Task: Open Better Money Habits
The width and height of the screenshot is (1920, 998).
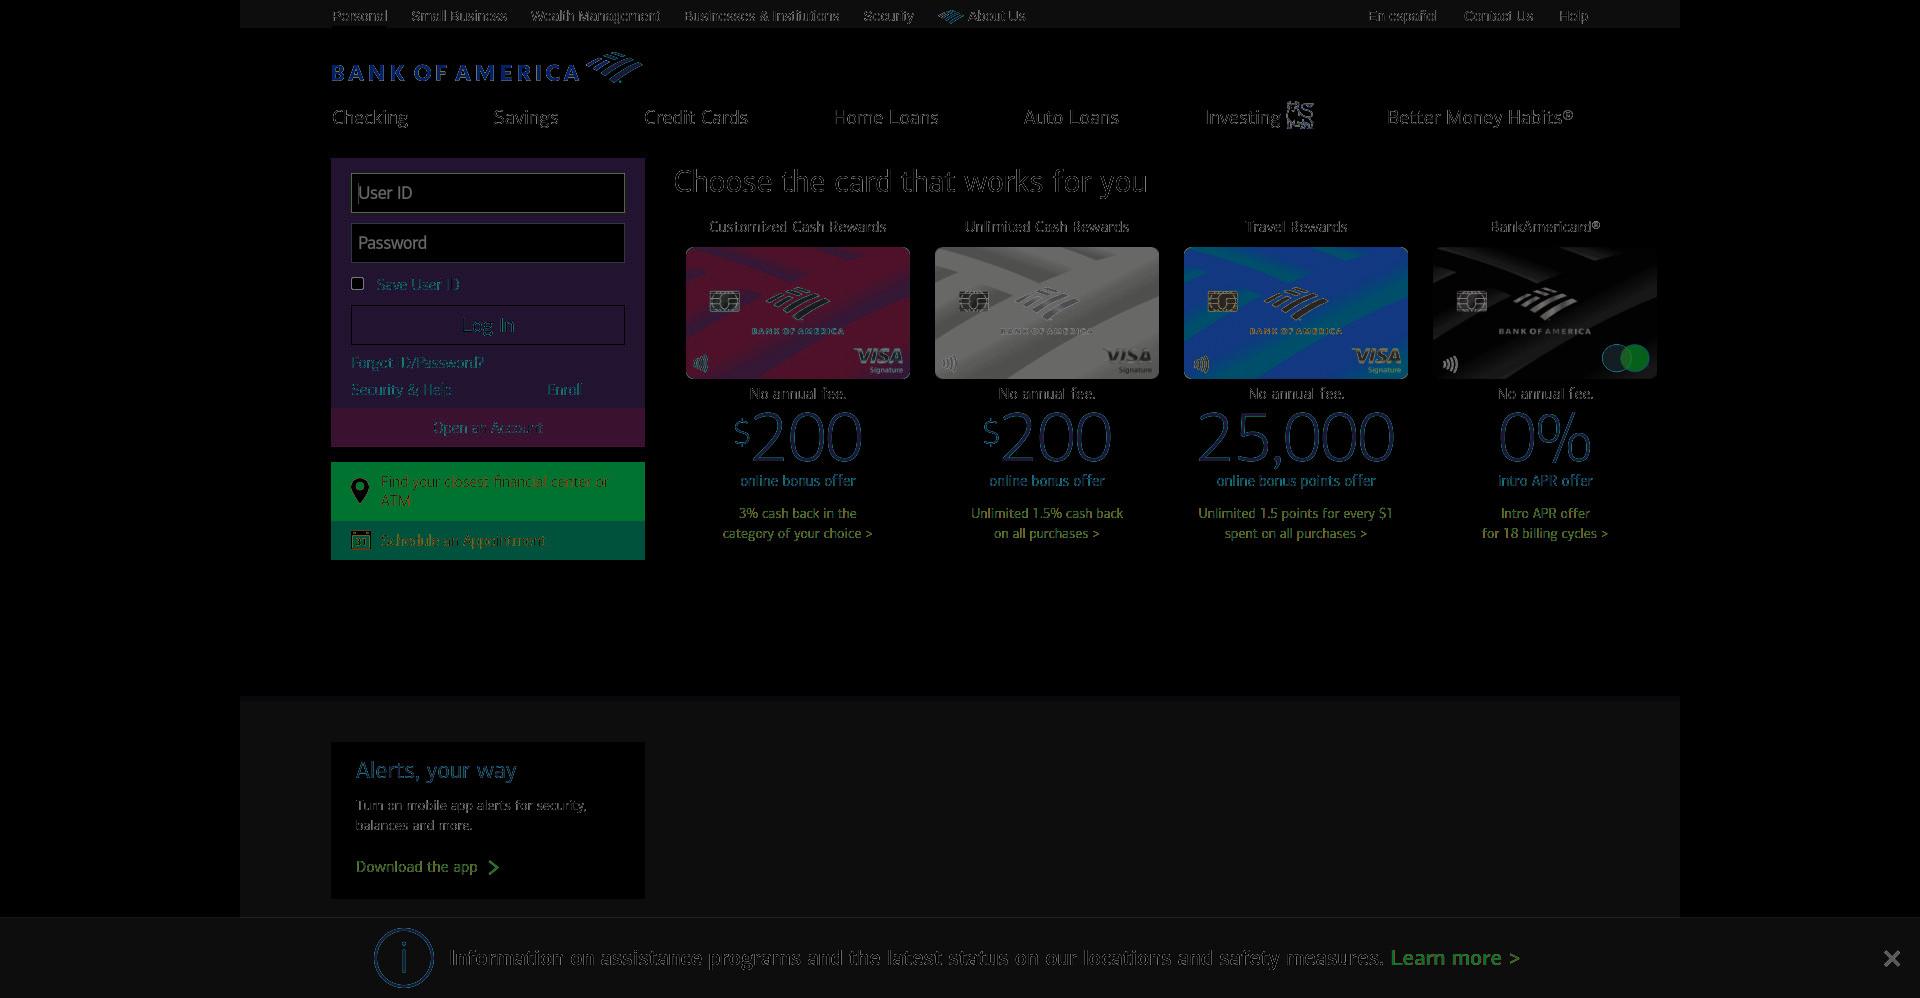Action: [x=1480, y=117]
